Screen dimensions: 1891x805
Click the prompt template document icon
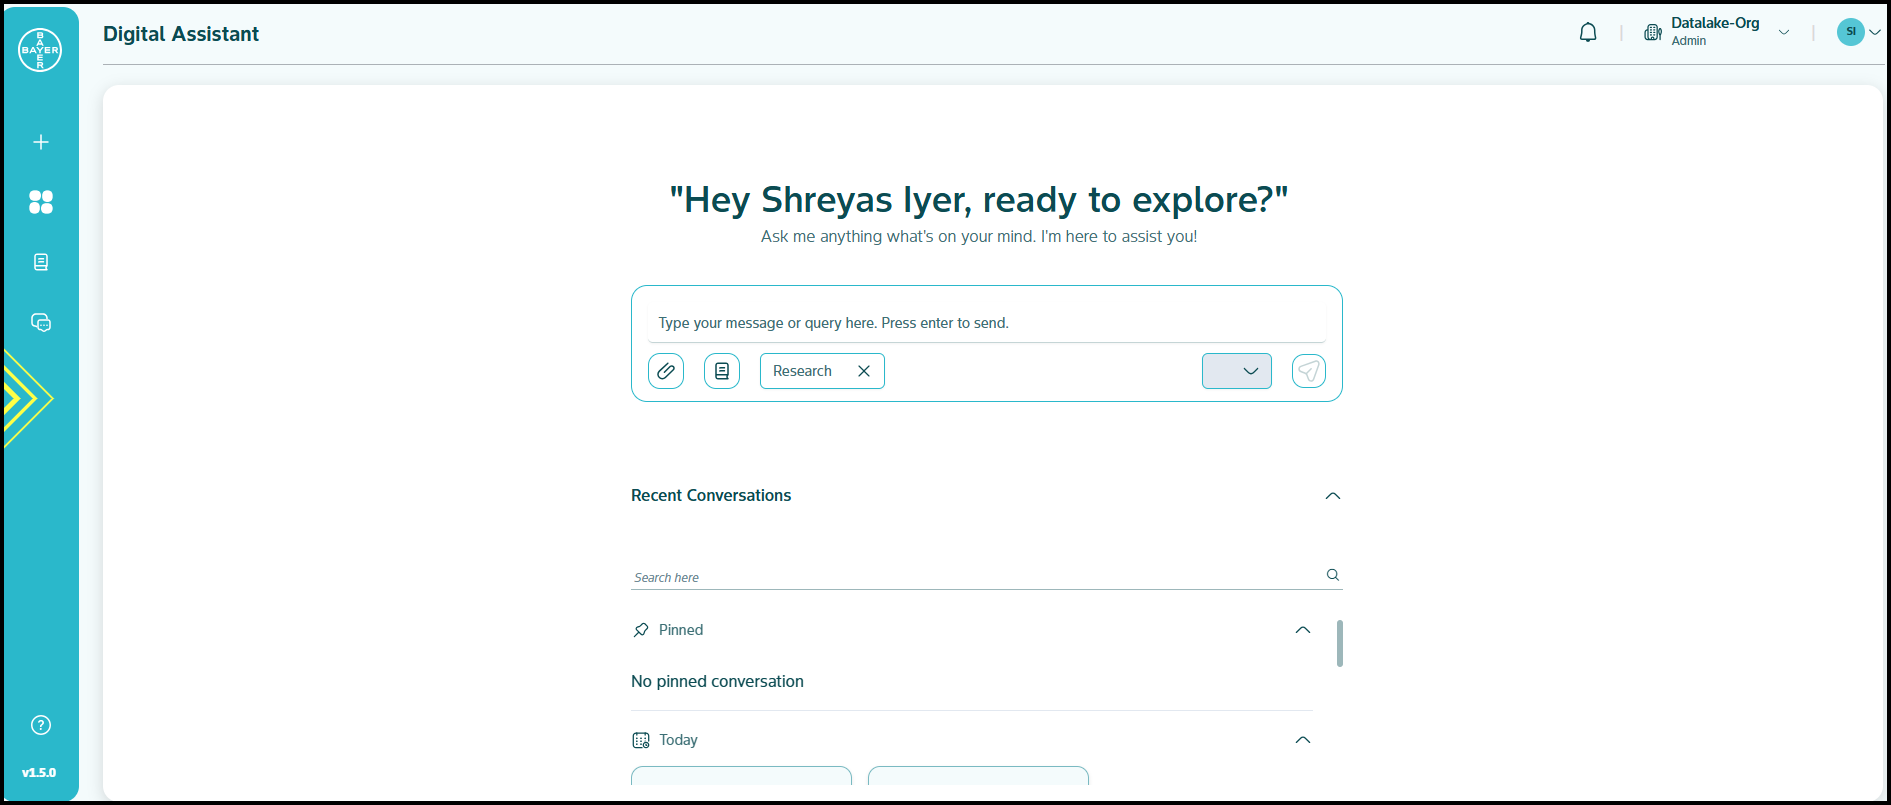point(722,371)
